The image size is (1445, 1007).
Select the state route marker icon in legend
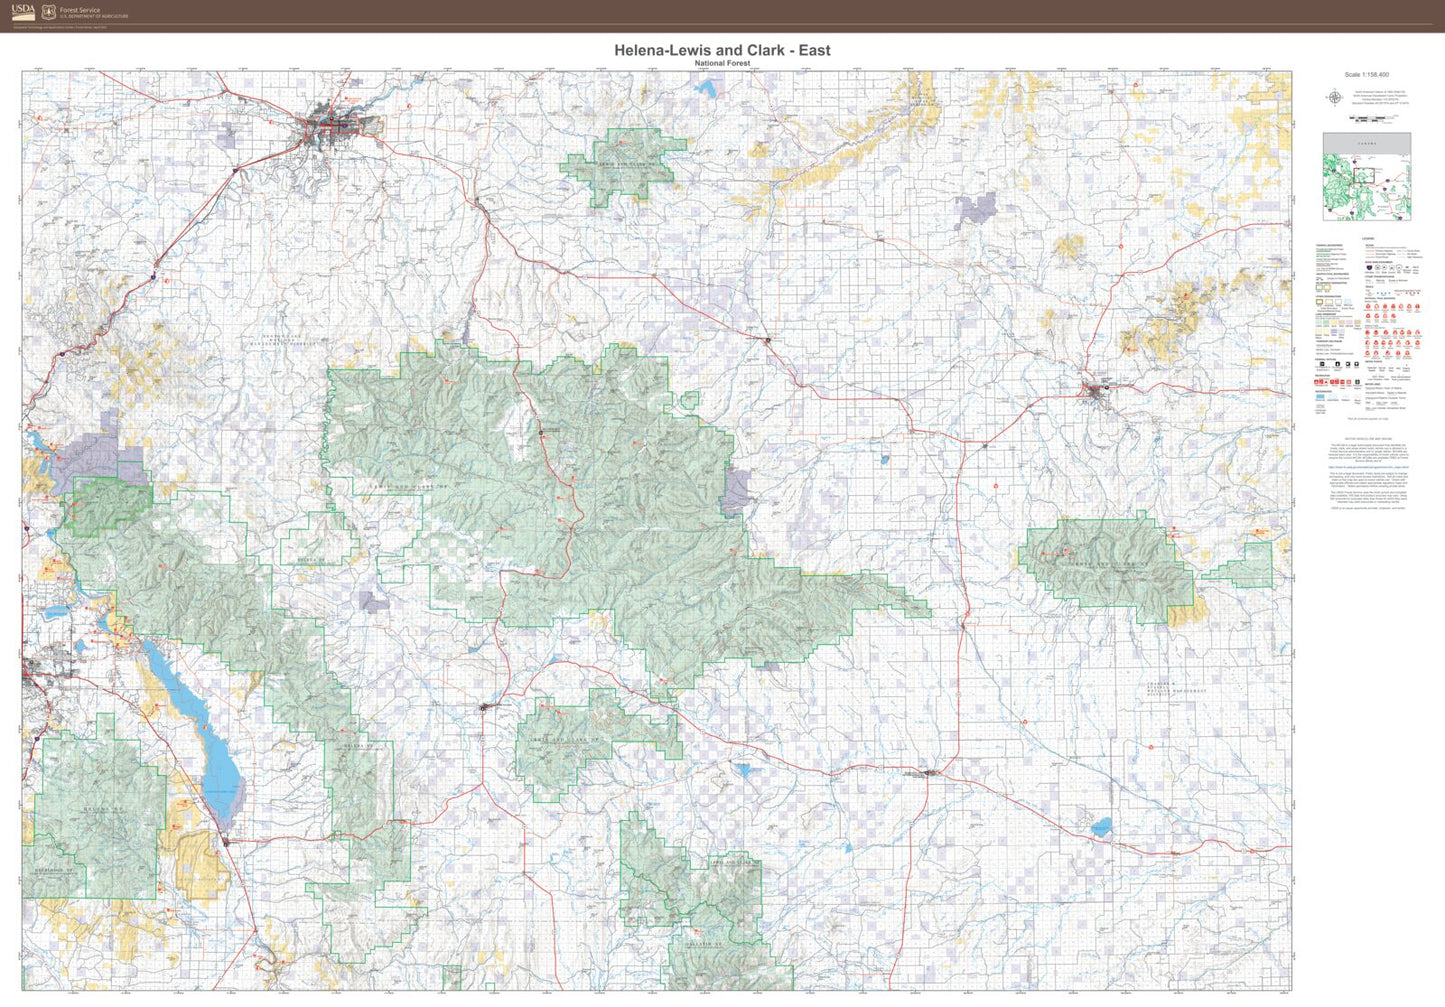(x=1384, y=266)
